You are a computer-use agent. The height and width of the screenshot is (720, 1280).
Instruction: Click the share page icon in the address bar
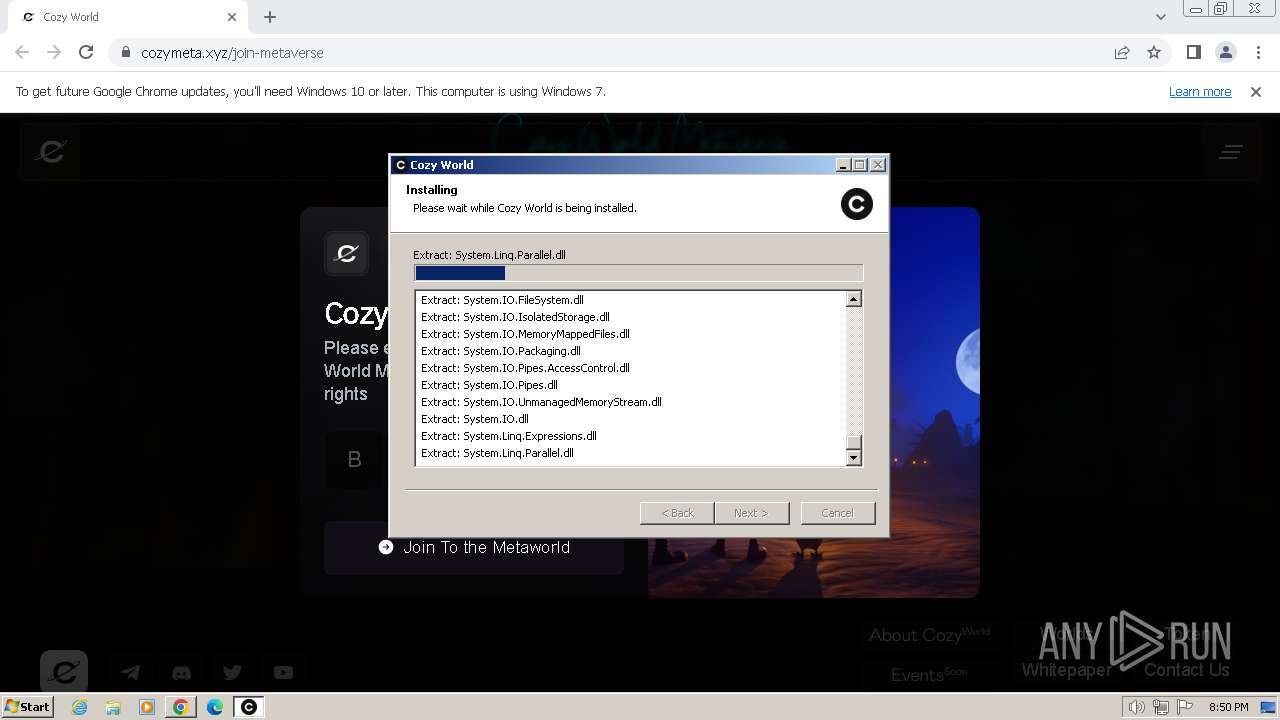coord(1122,52)
